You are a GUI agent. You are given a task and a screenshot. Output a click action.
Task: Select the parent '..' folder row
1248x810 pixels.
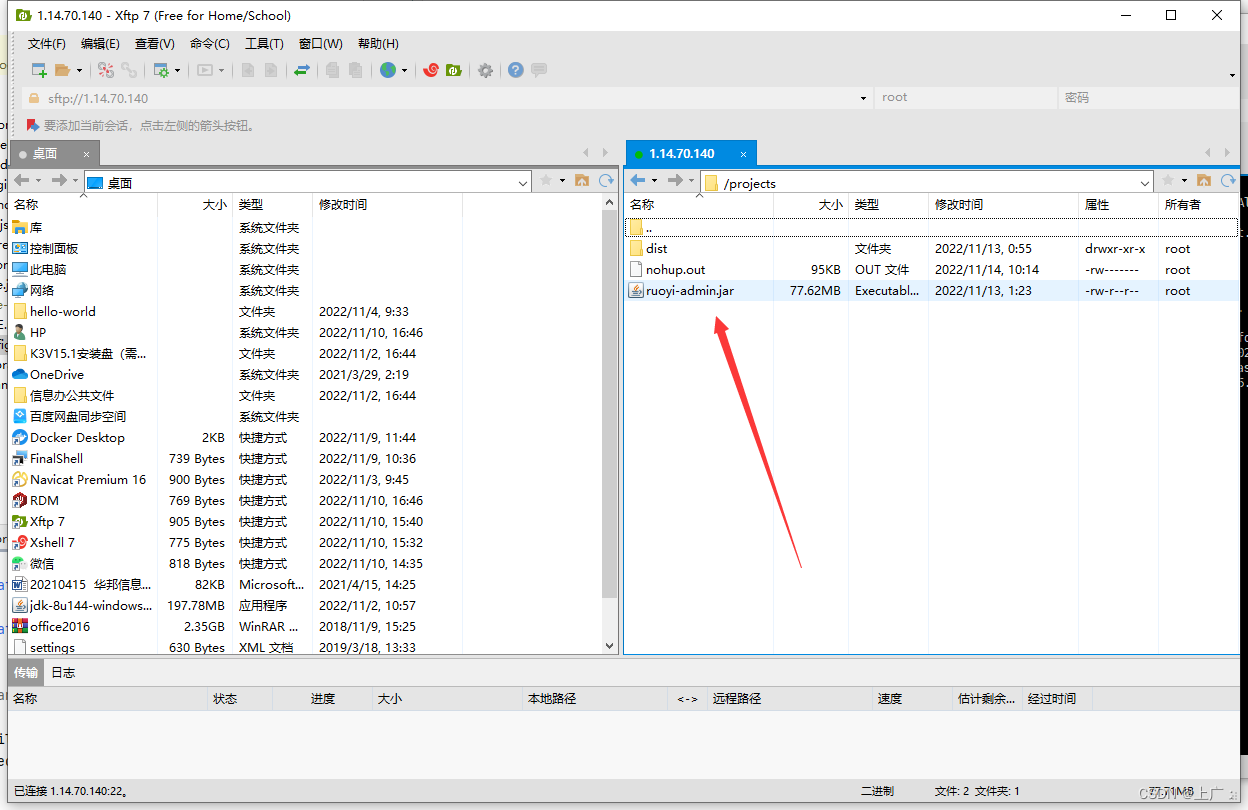[931, 227]
